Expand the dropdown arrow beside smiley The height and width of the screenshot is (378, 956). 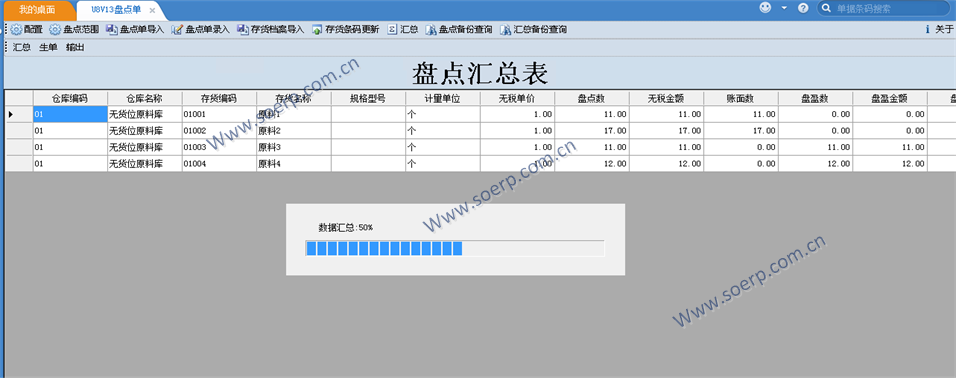785,8
